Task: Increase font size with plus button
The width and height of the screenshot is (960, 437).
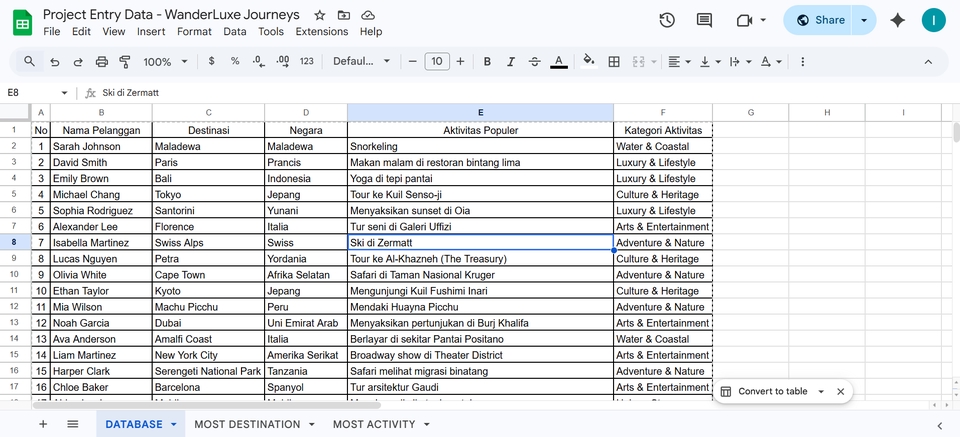Action: (460, 61)
